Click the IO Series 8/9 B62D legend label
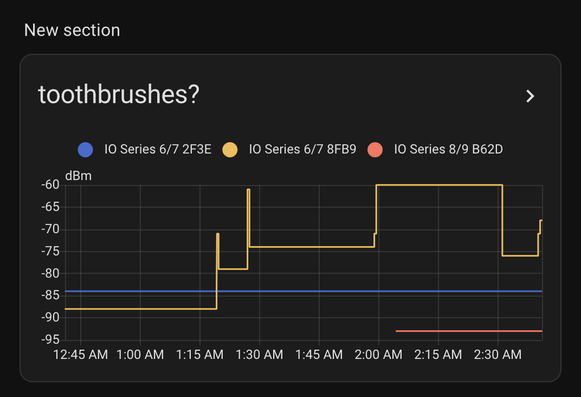Viewport: 581px width, 397px height. [448, 149]
